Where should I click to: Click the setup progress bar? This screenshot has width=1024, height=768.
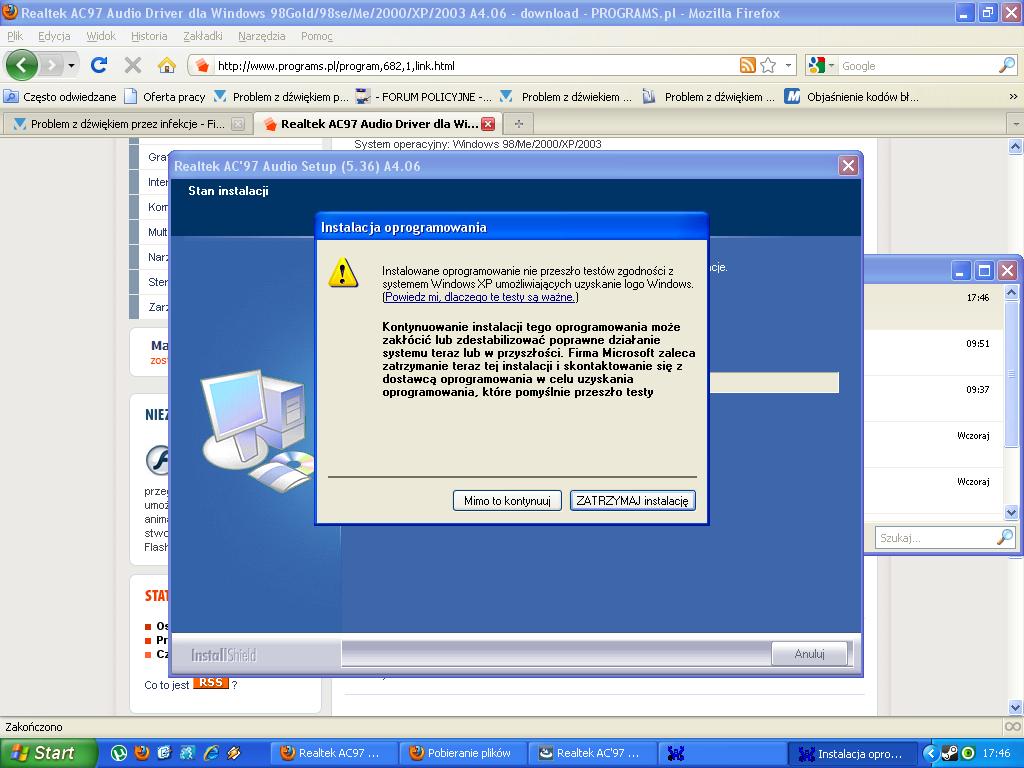[774, 383]
